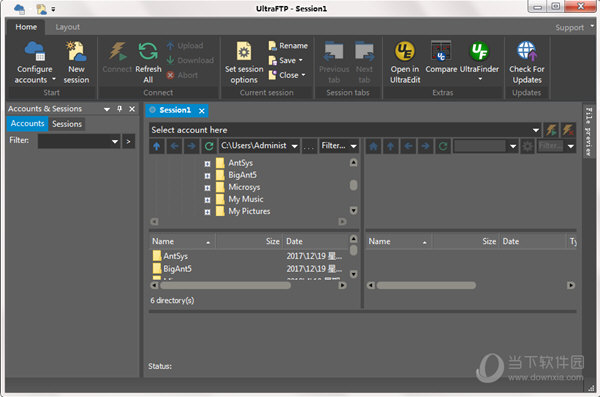Screen dimensions: 600x397
Task: Apply the filter with the > button
Action: click(x=128, y=142)
